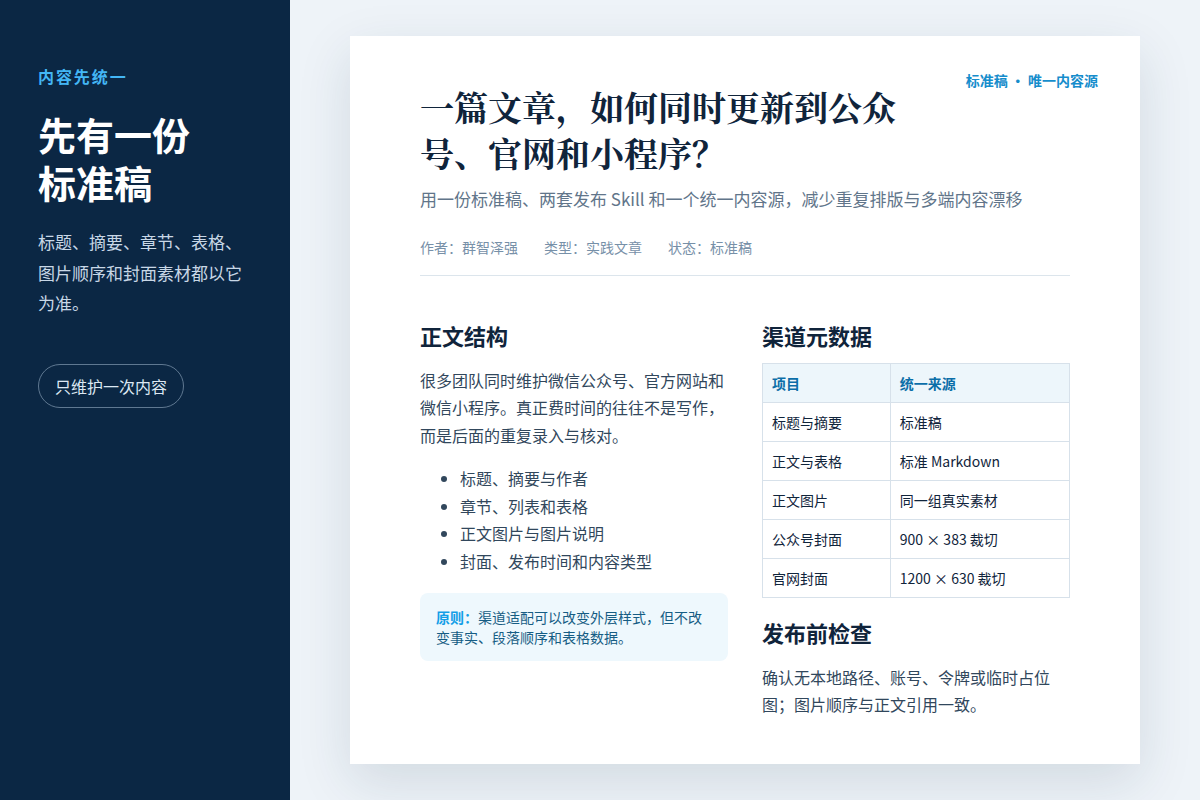Click the 发布前检查 section heading
Image resolution: width=1200 pixels, height=800 pixels.
pos(817,634)
